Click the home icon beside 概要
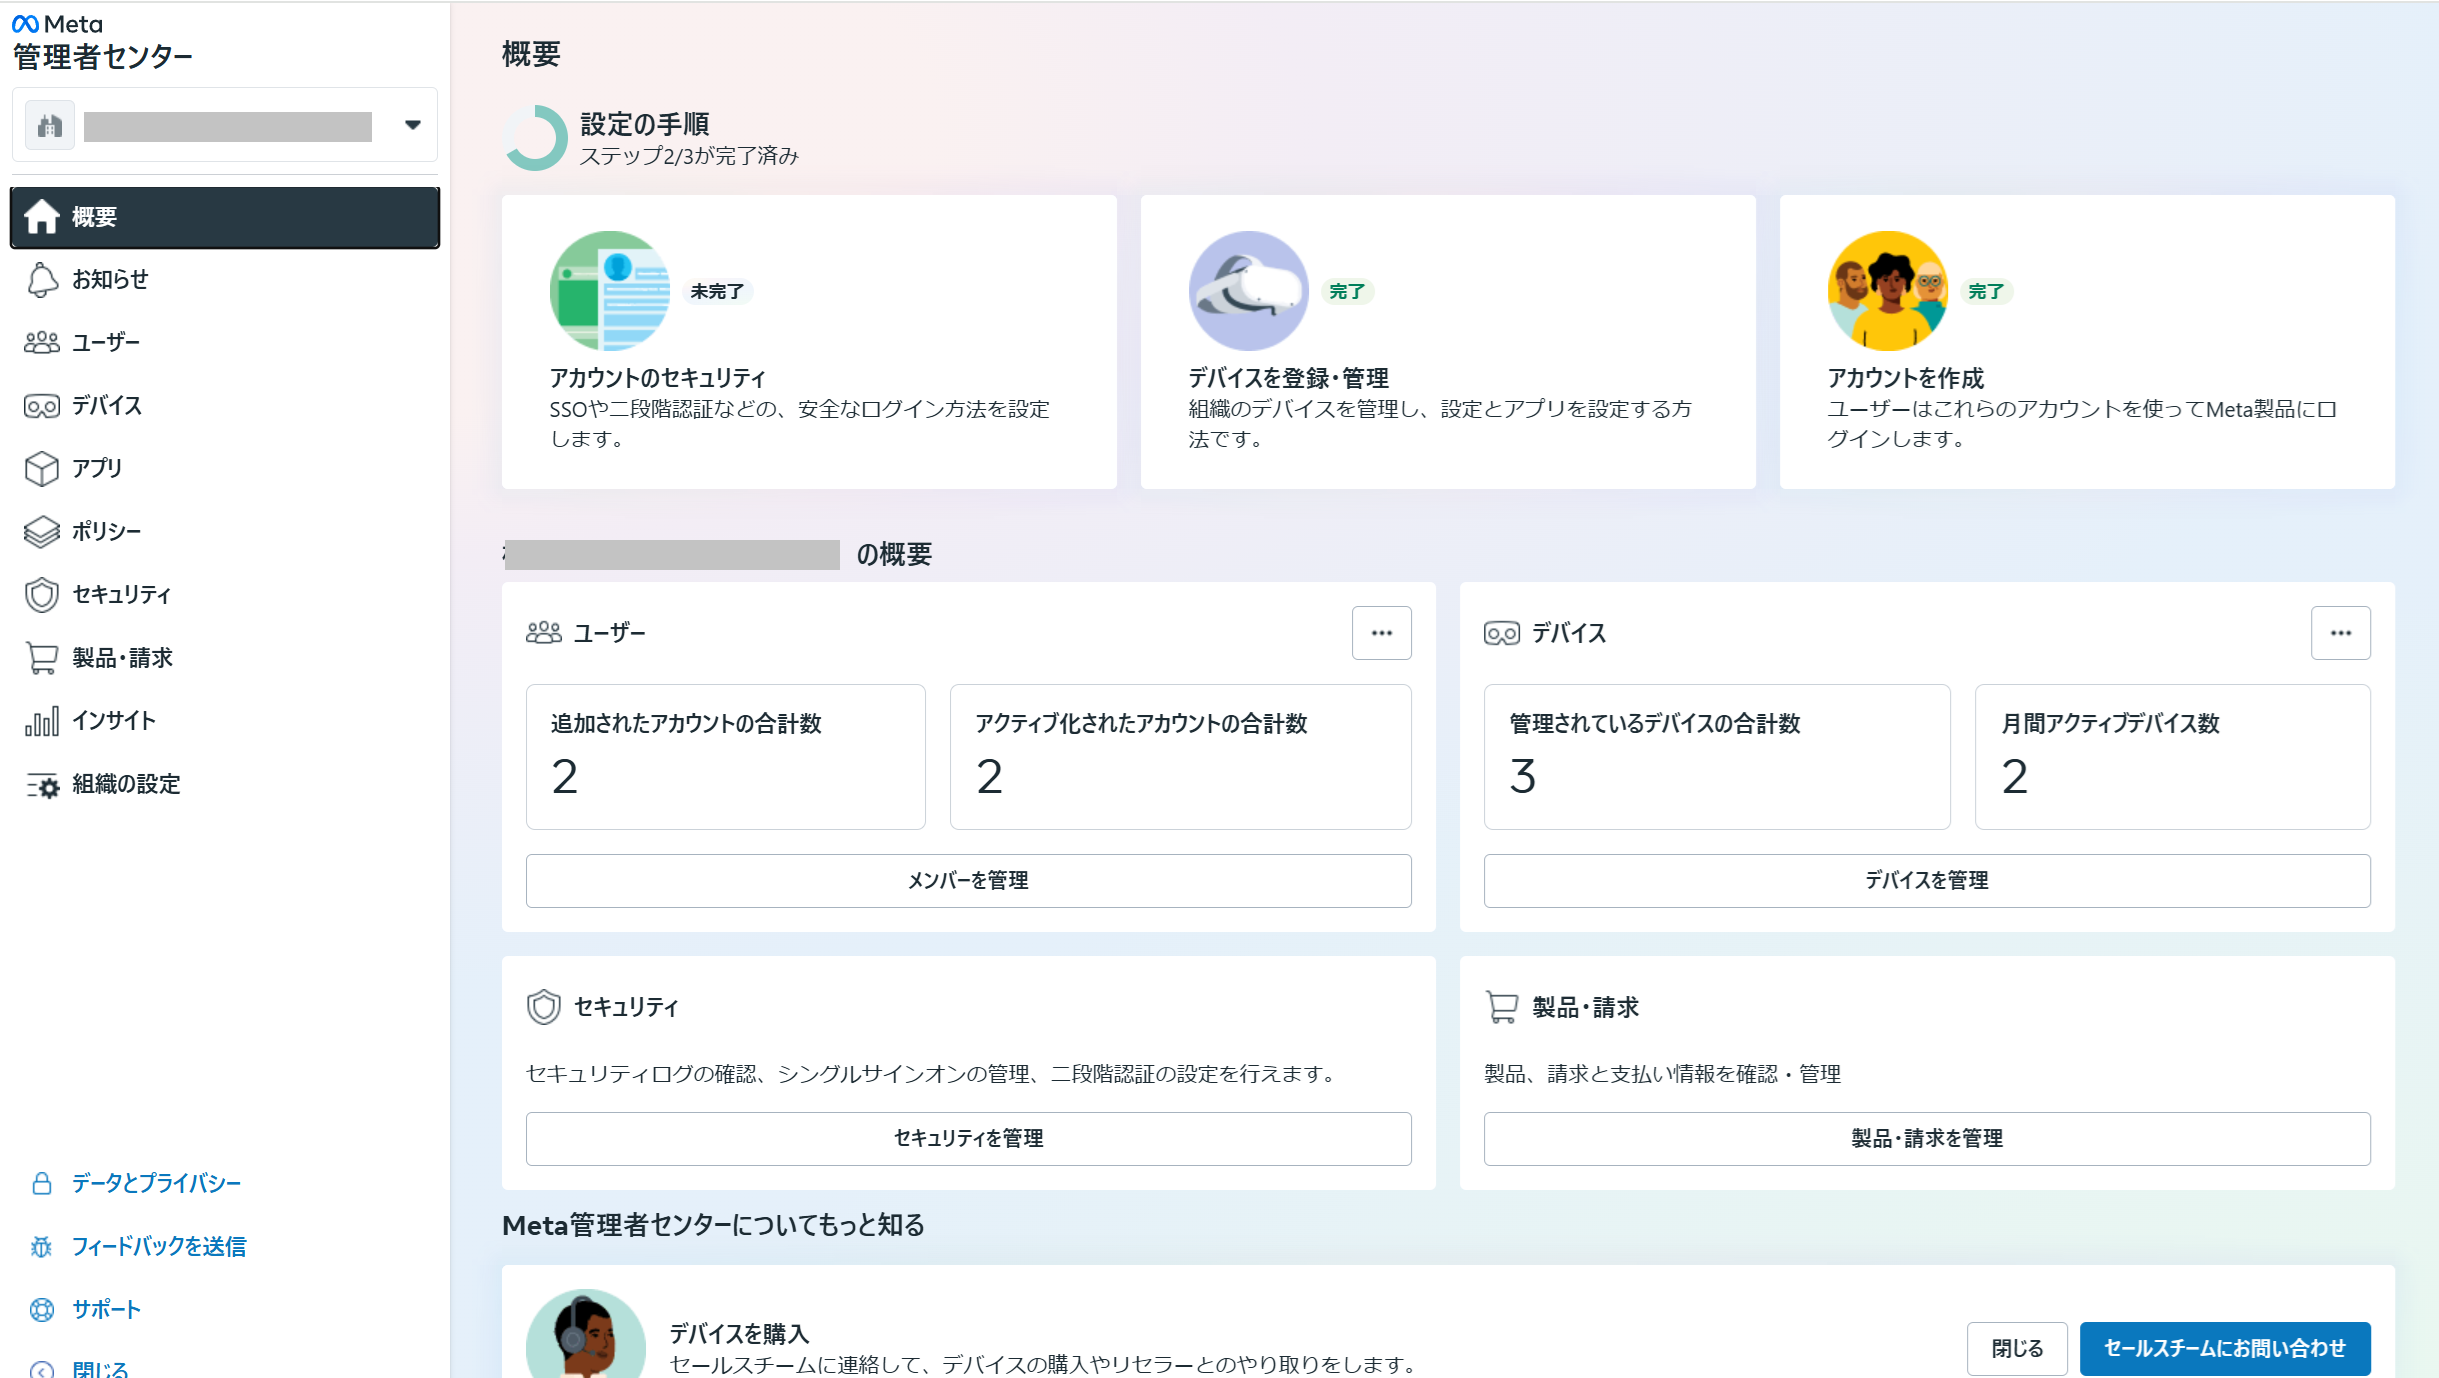The image size is (2439, 1378). coord(42,216)
